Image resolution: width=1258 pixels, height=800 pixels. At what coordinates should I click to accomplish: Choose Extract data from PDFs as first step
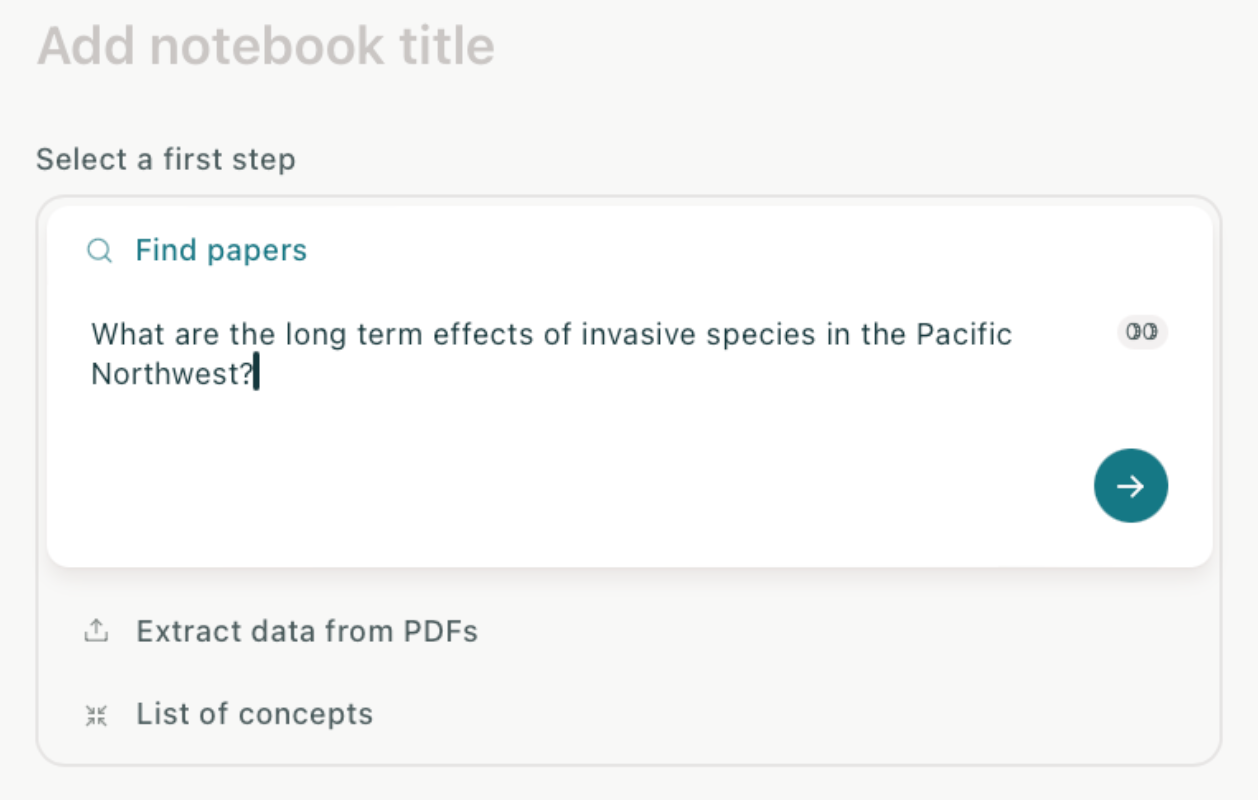(306, 631)
